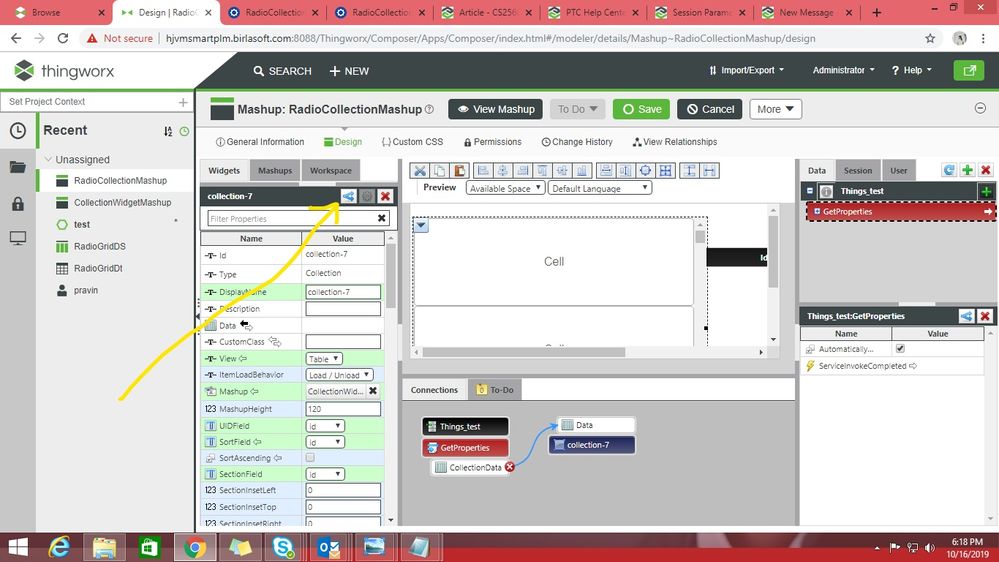
Task: Open the Browse folder icon in sidebar
Action: tap(18, 168)
